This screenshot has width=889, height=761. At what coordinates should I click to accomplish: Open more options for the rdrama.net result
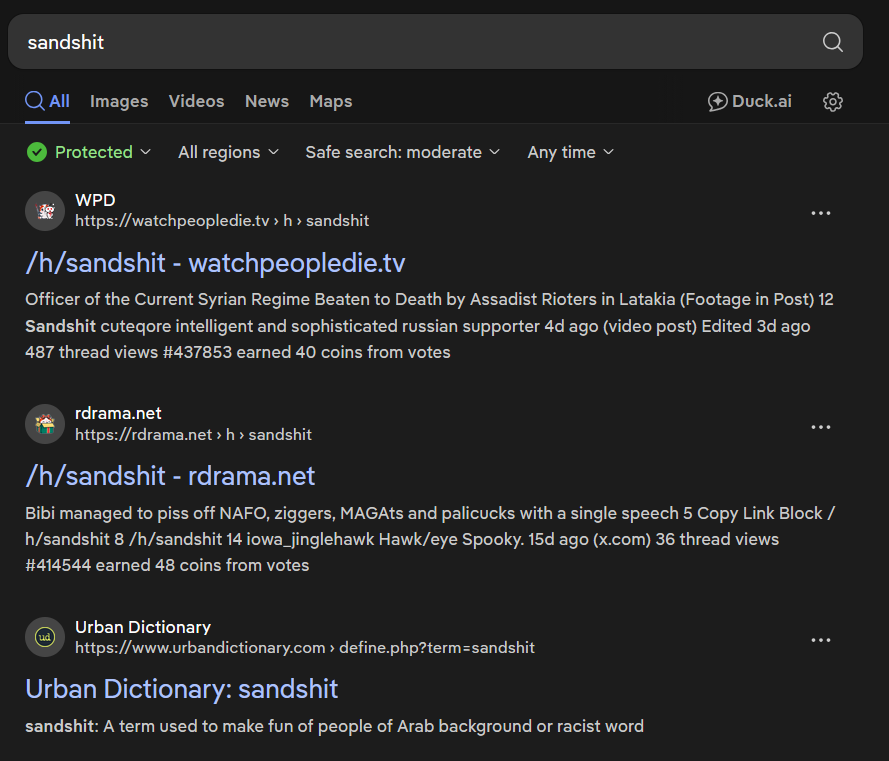(821, 427)
